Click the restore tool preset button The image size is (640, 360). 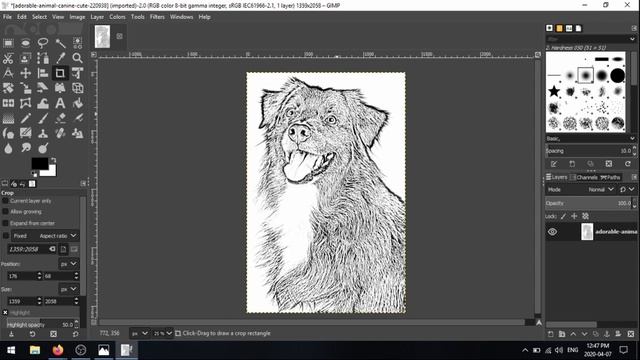coord(32,334)
